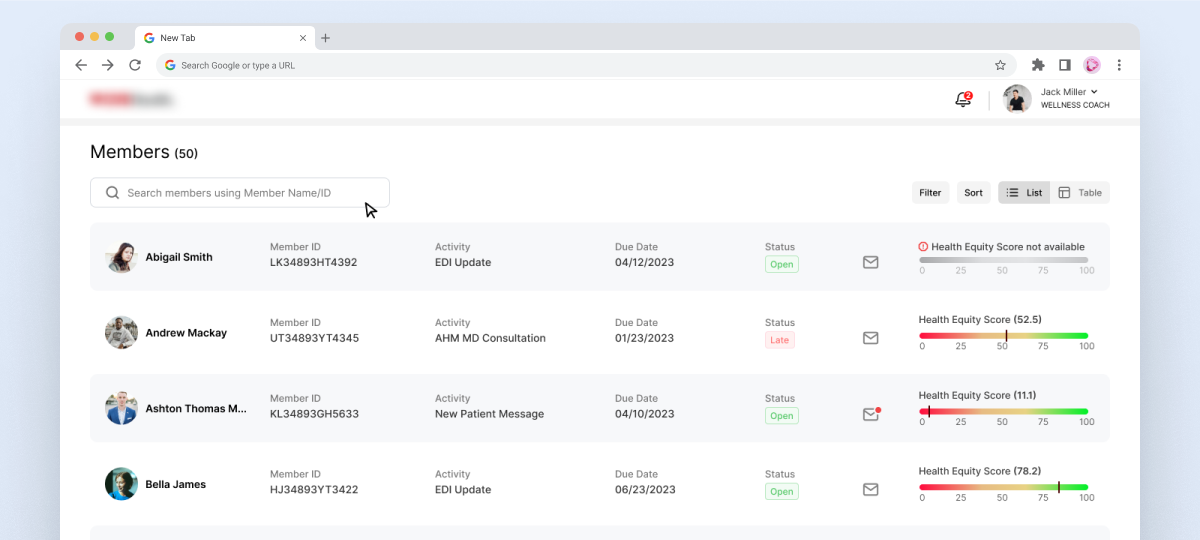Click Bella James Health Equity Score bar
The image size is (1200, 540).
coord(1003,487)
